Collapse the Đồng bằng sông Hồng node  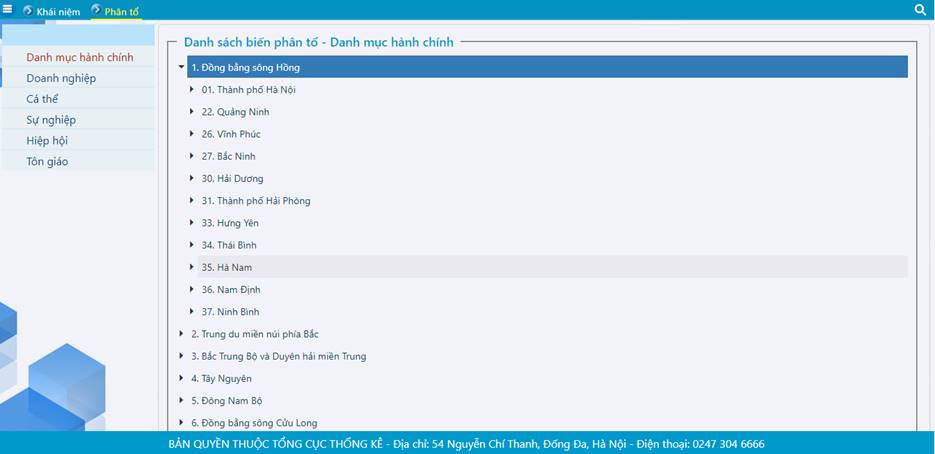[x=181, y=68]
